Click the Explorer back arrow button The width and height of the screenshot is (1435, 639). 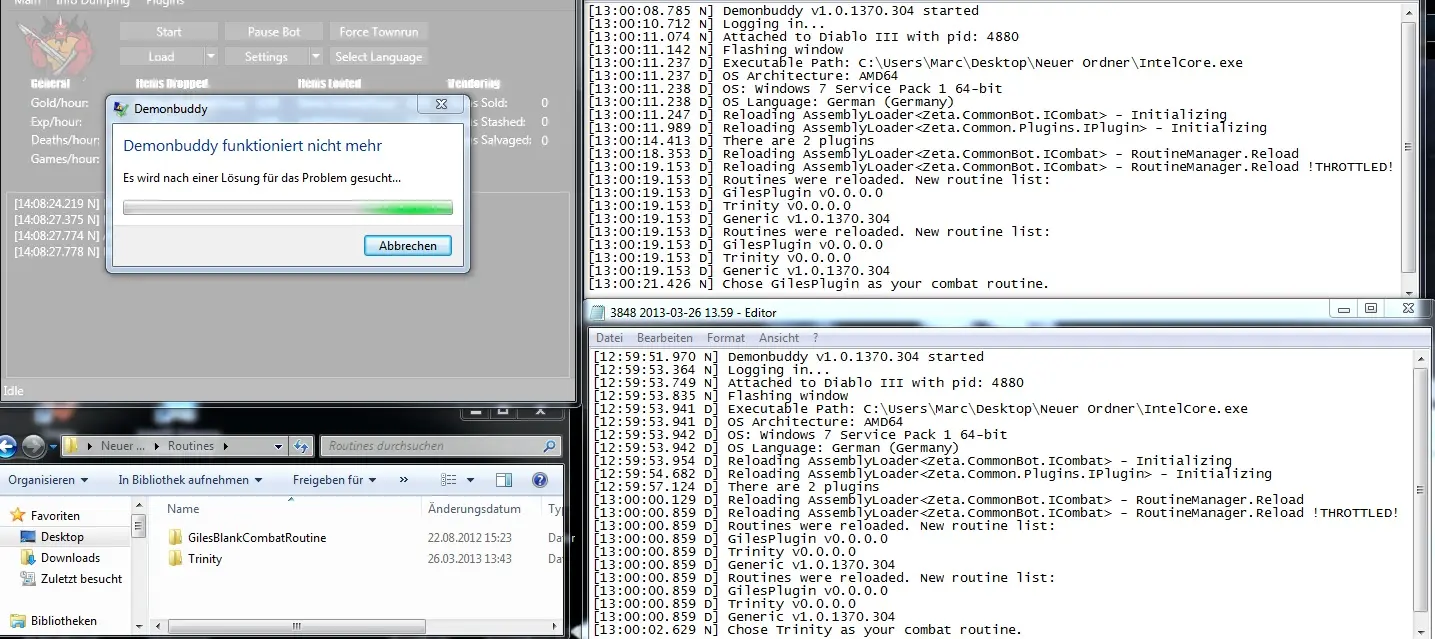[8, 446]
